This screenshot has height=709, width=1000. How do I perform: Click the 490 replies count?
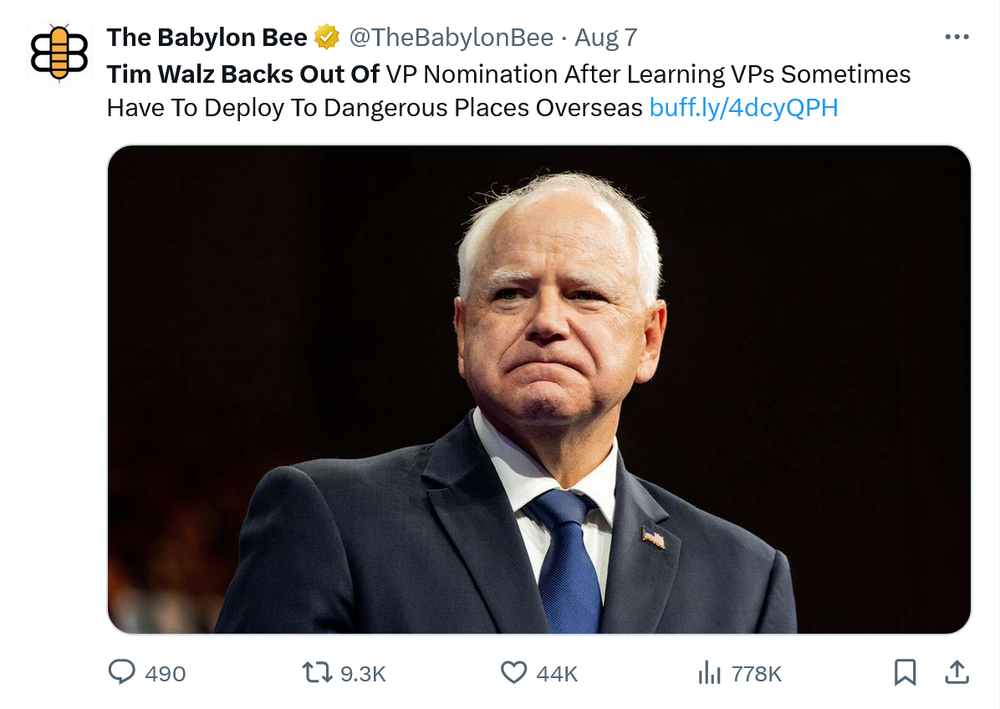point(165,673)
